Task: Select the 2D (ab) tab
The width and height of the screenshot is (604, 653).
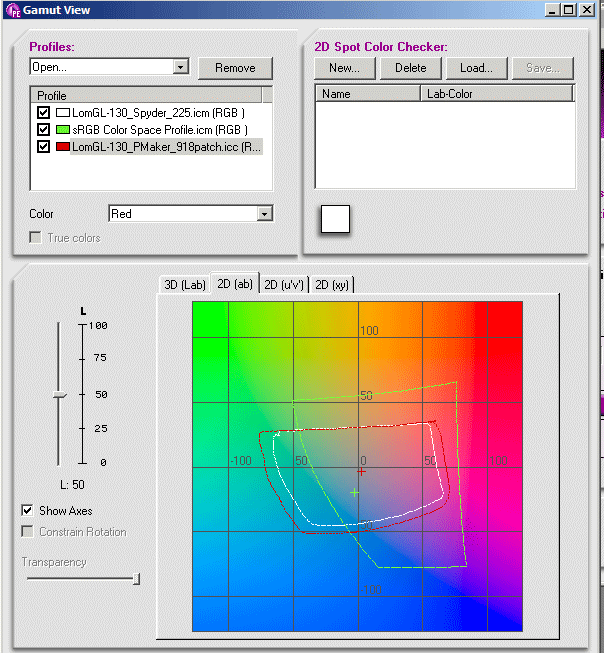Action: (x=235, y=284)
